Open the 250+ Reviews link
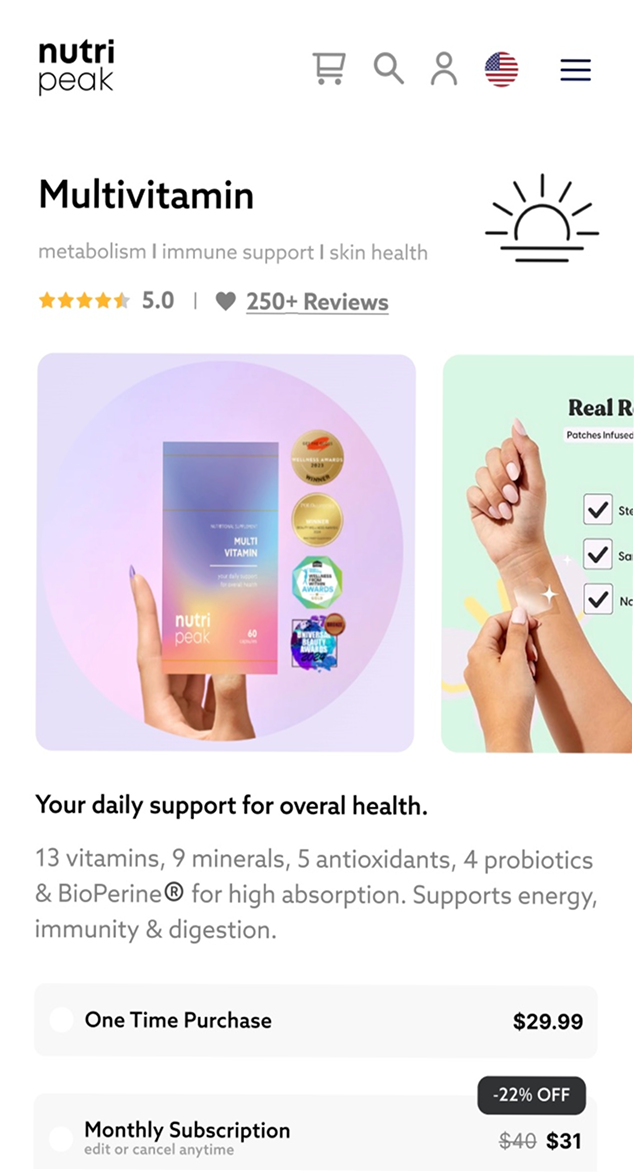636x1172 pixels. (318, 302)
